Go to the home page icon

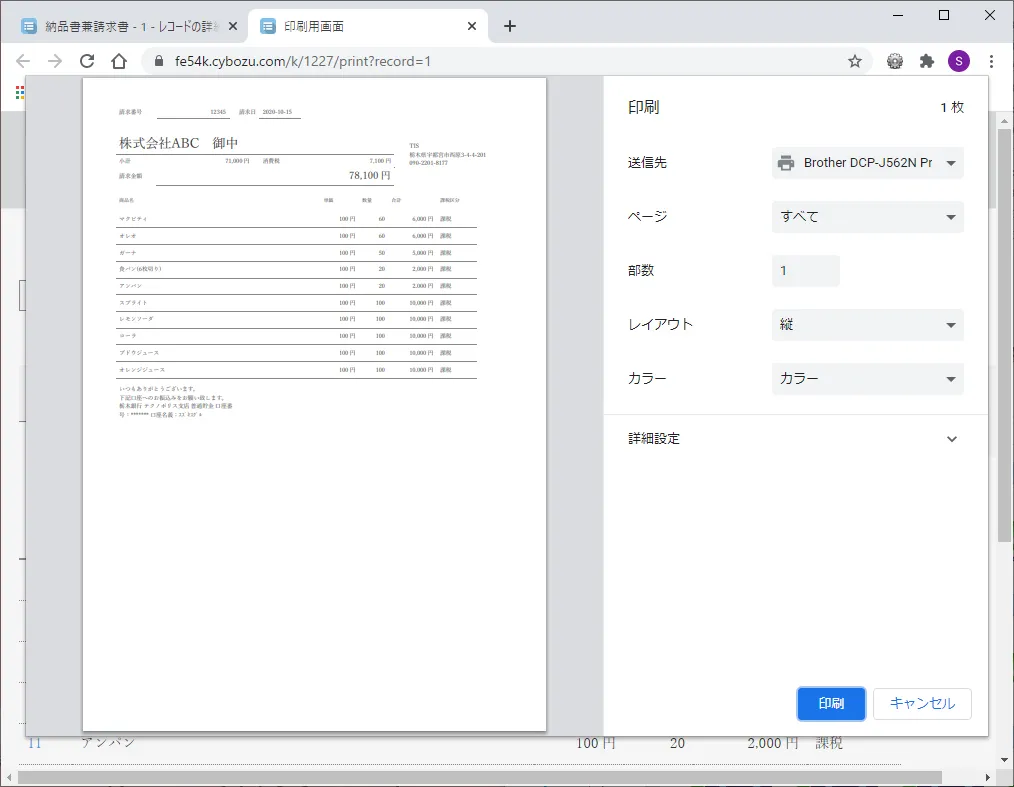pos(119,61)
